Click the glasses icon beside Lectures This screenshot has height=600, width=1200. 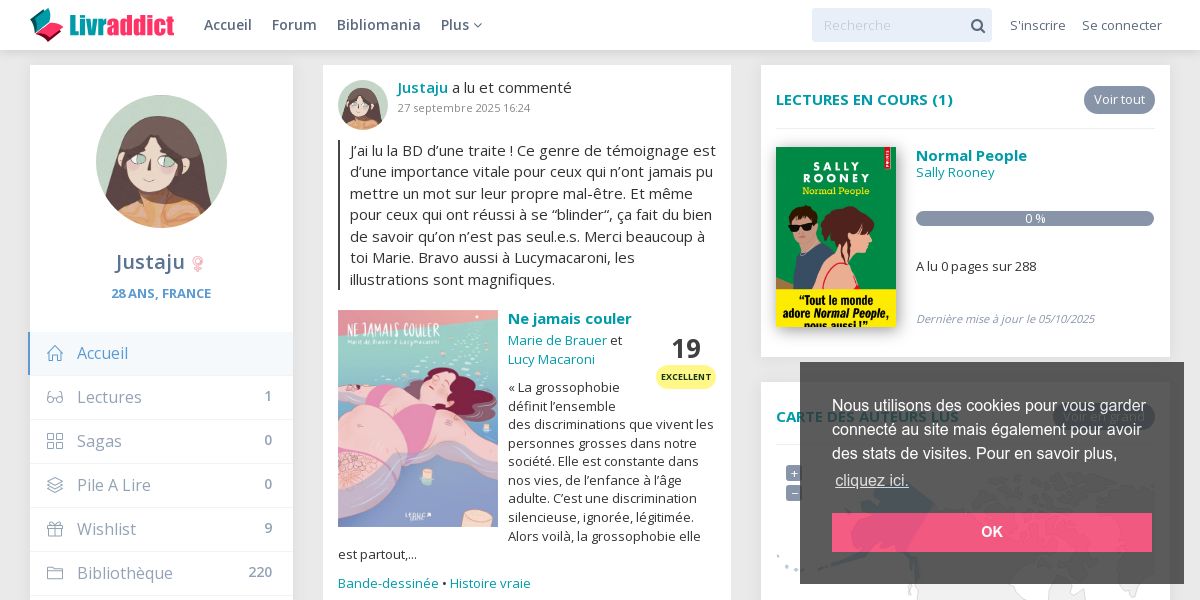pos(55,397)
